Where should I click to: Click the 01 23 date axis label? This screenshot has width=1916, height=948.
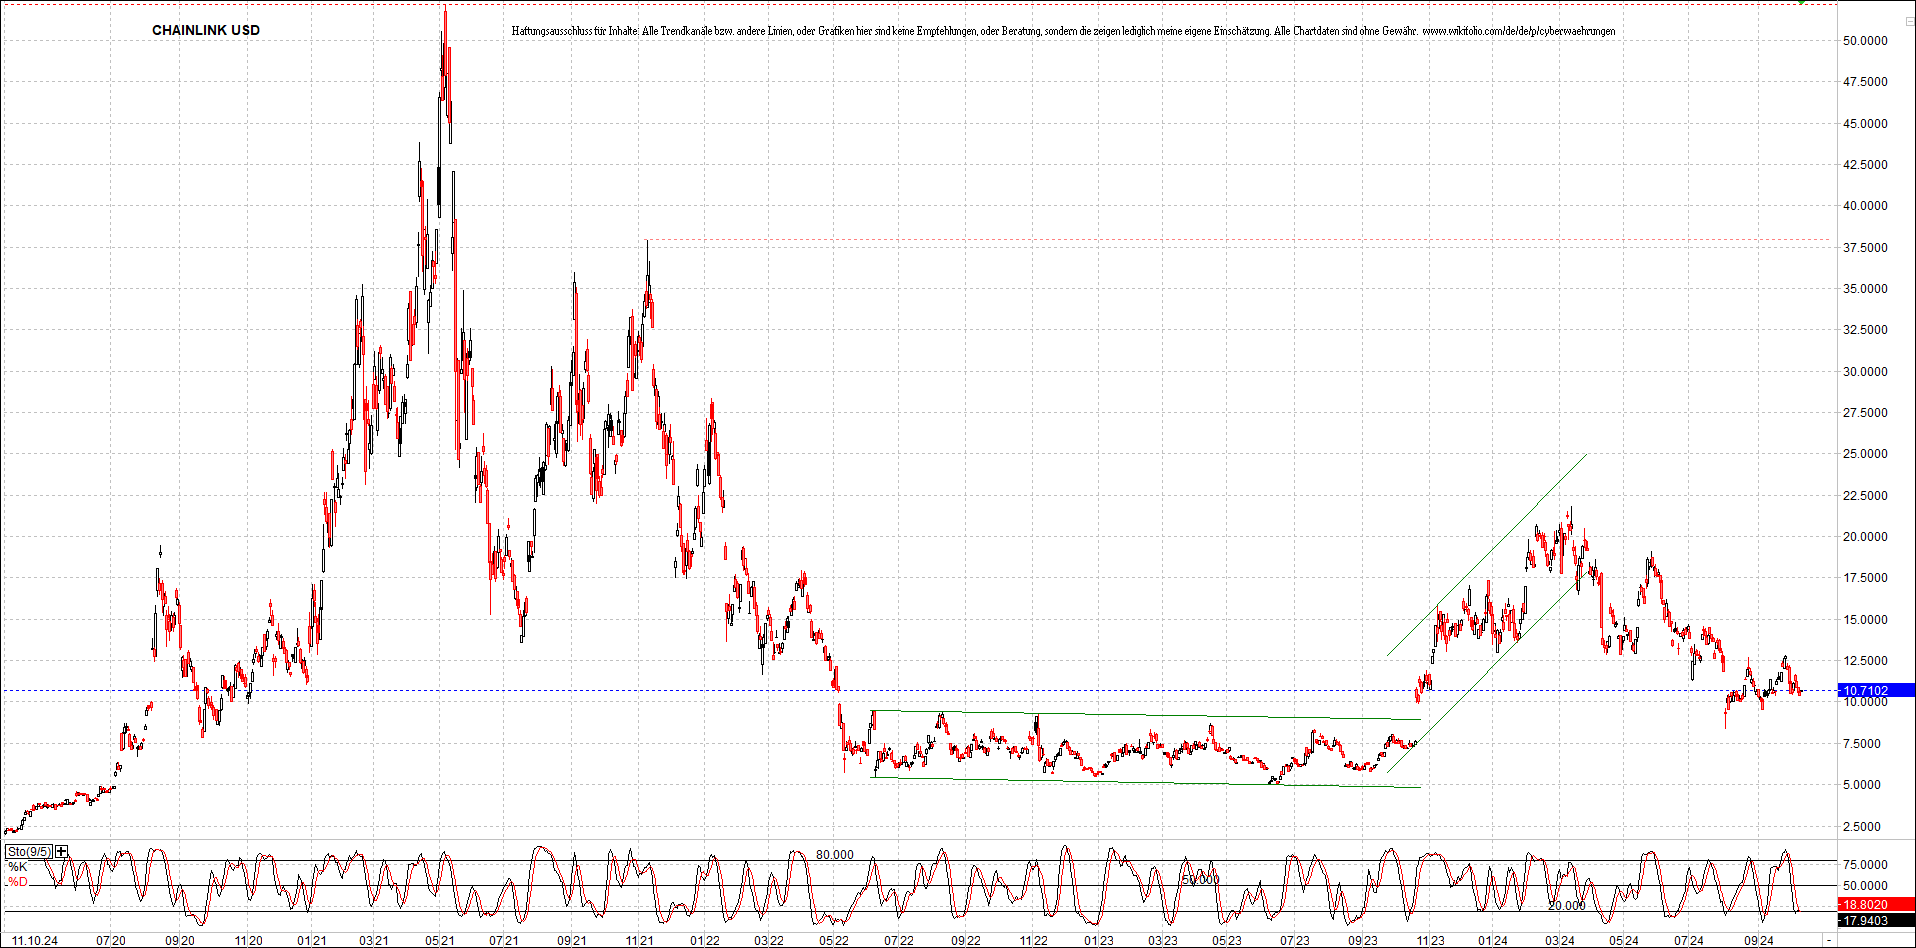coord(1099,941)
